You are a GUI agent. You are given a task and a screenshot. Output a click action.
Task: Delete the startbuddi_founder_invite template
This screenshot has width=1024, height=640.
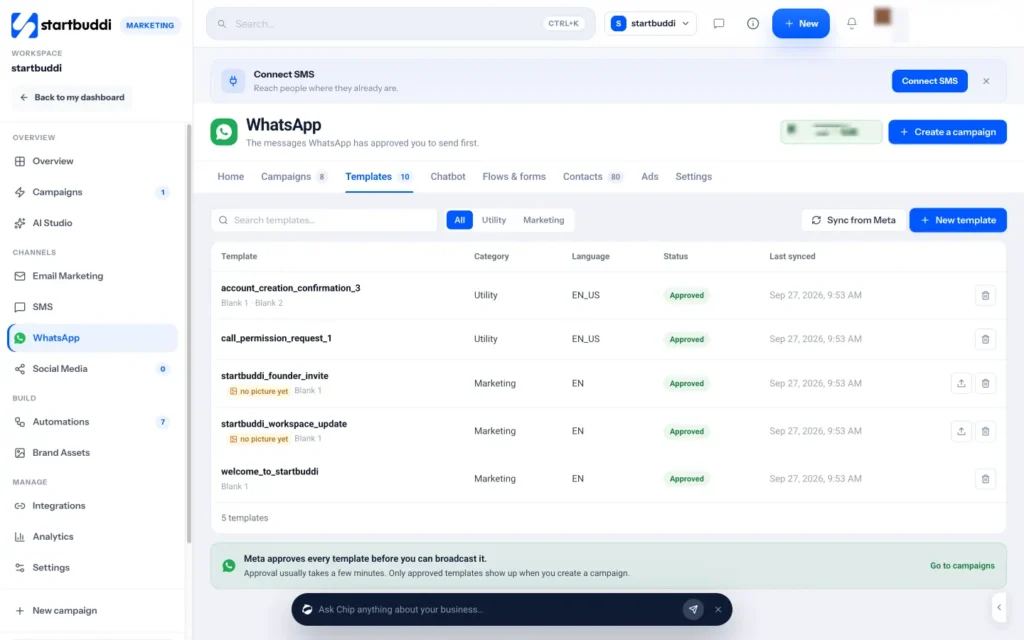click(x=985, y=383)
